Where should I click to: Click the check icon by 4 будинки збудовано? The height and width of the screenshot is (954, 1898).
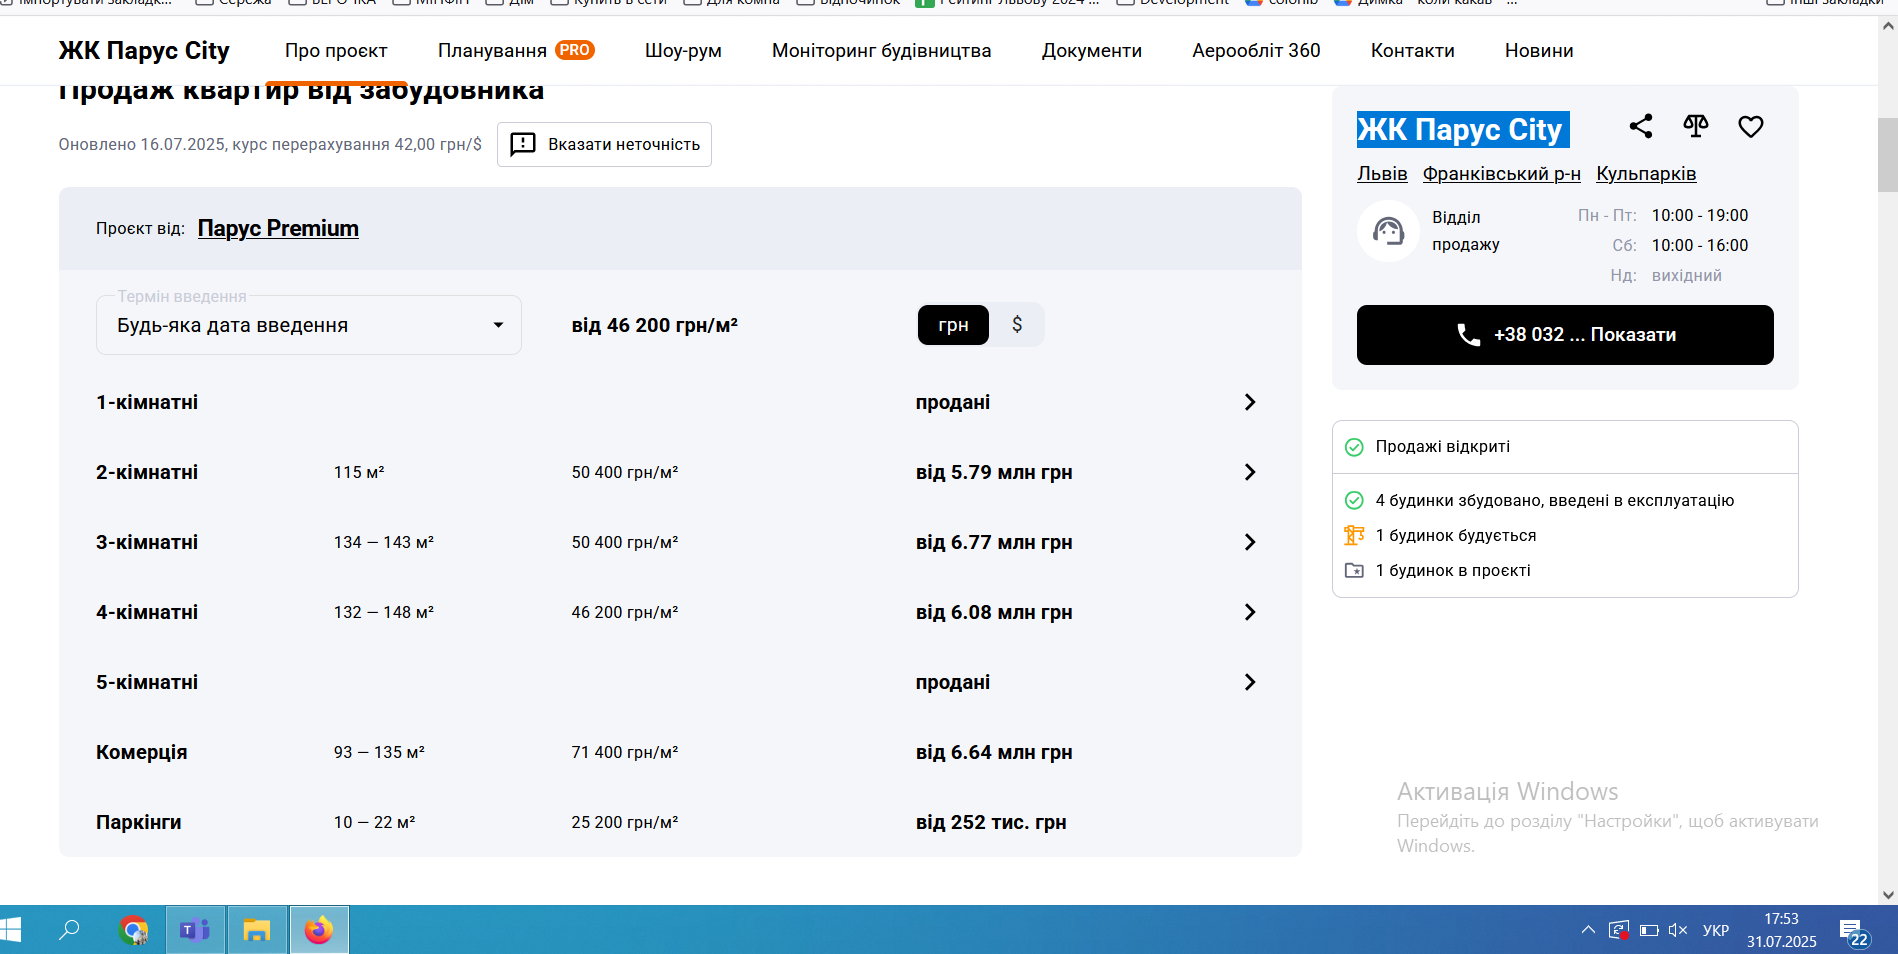click(1354, 500)
